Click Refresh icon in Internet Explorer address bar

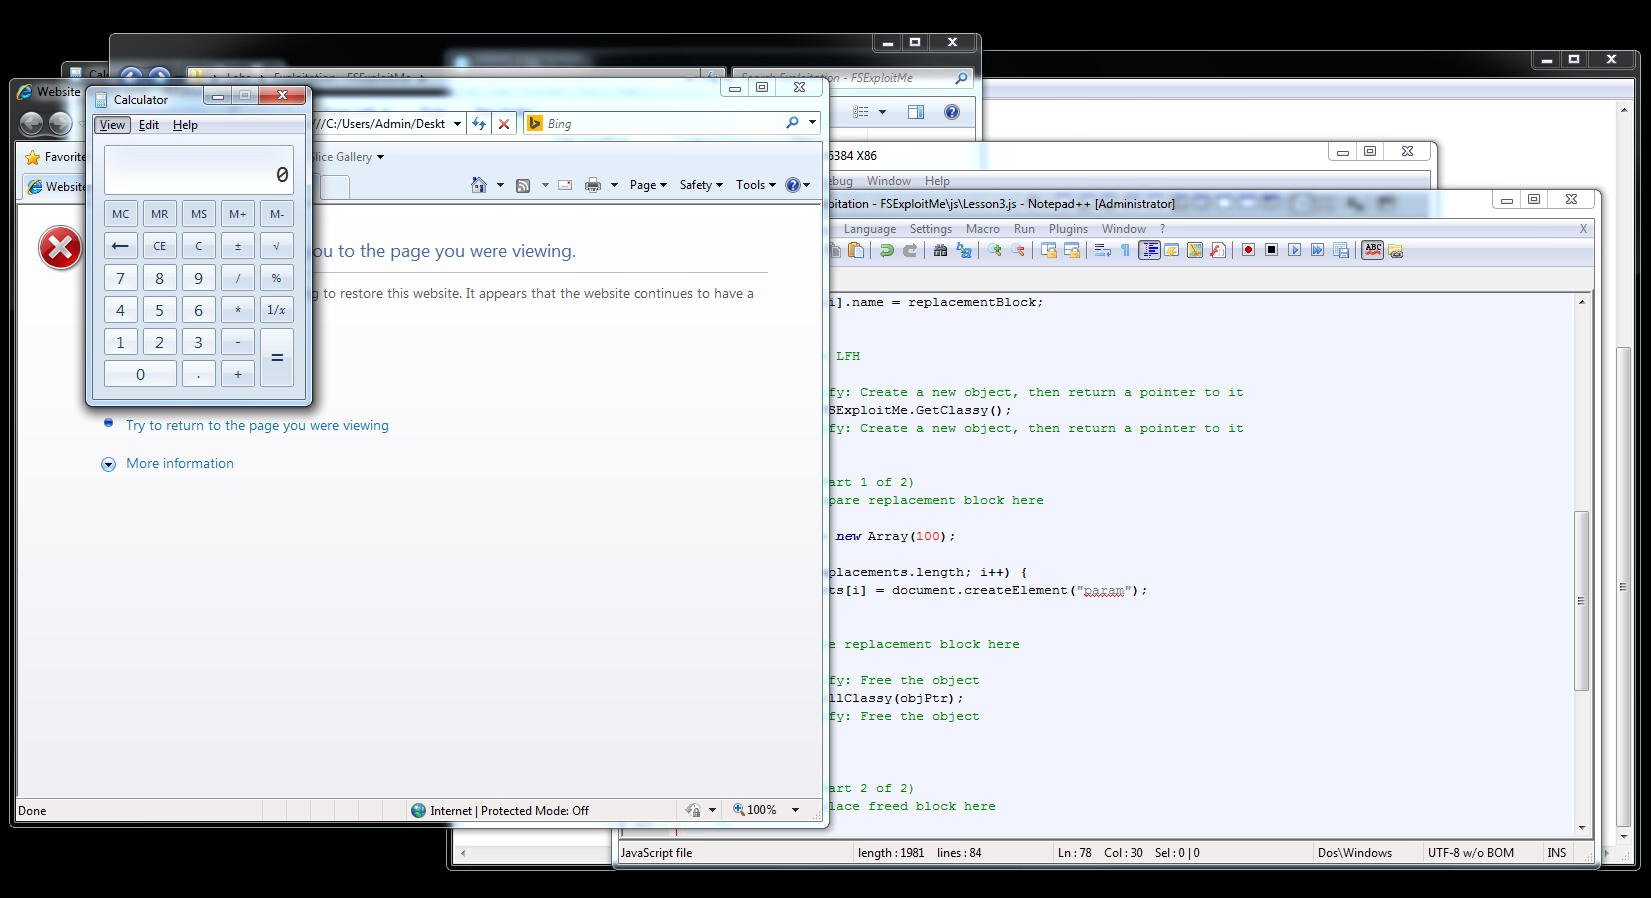point(479,124)
